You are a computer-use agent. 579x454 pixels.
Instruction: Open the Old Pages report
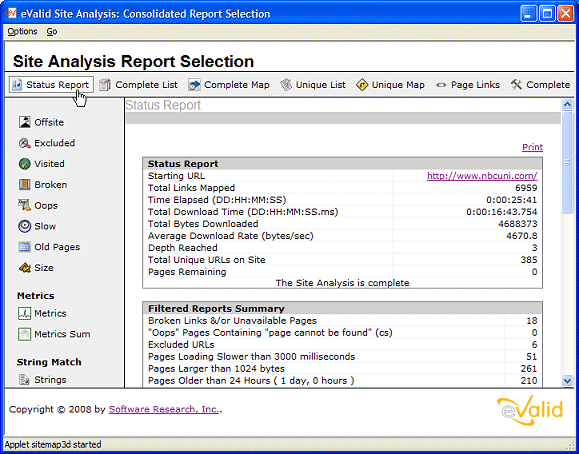click(57, 247)
